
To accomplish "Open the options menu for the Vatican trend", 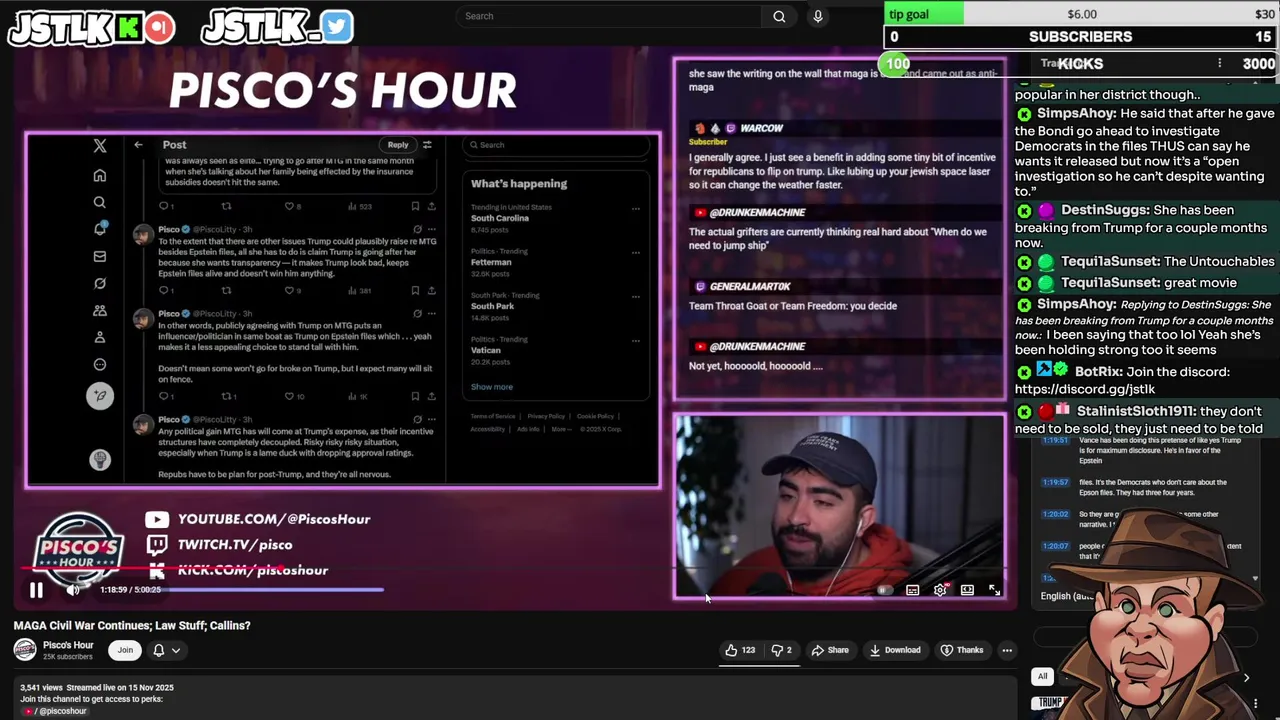I will (x=635, y=342).
